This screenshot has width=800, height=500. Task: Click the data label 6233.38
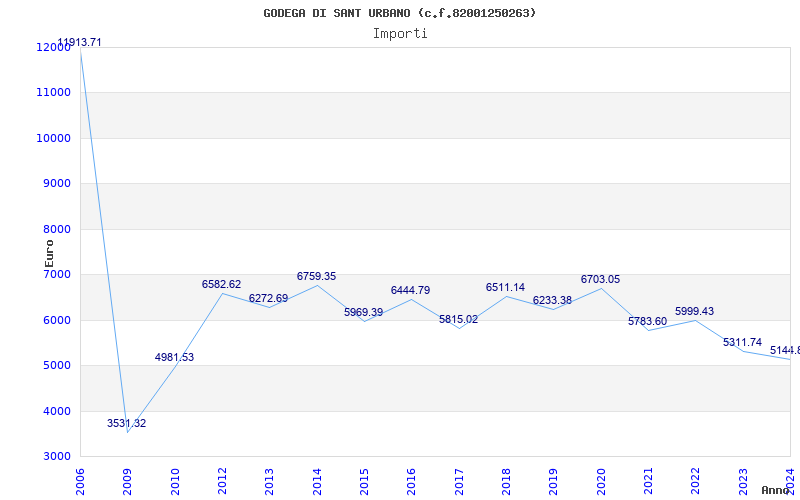point(552,300)
